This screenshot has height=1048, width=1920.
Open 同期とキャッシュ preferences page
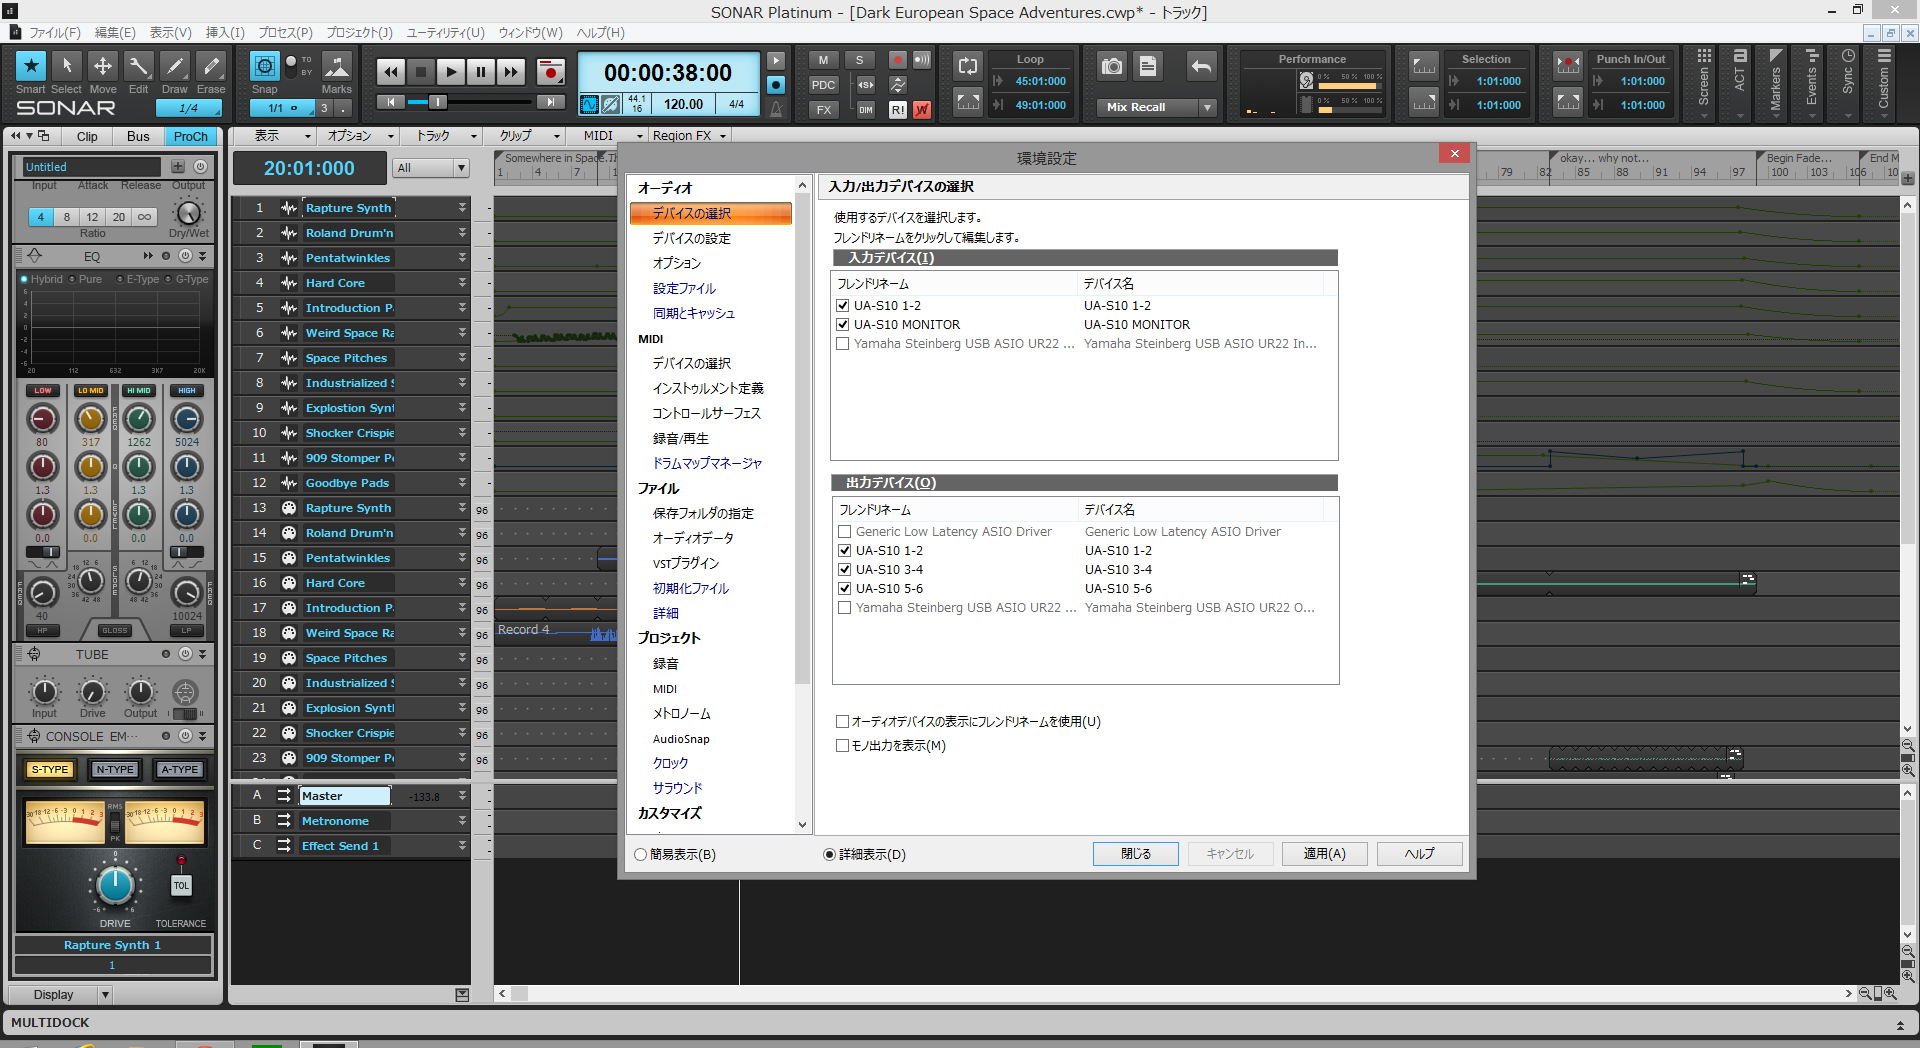(x=693, y=314)
